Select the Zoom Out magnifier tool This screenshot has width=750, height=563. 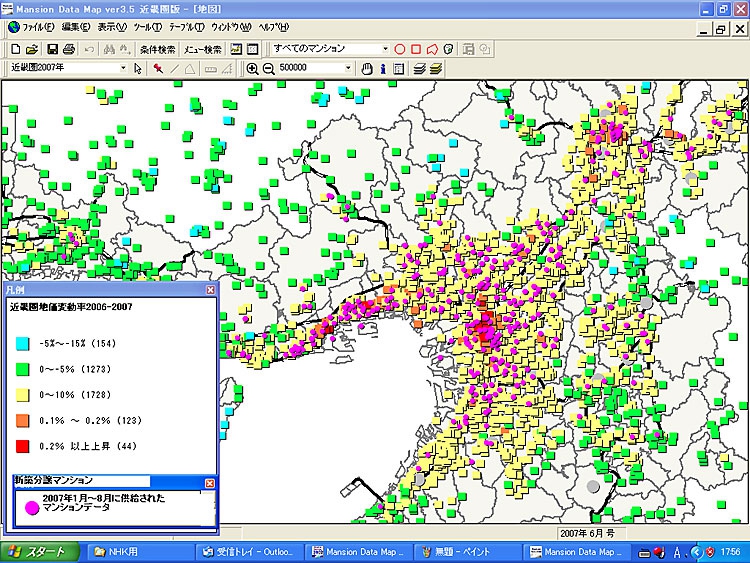click(x=268, y=68)
